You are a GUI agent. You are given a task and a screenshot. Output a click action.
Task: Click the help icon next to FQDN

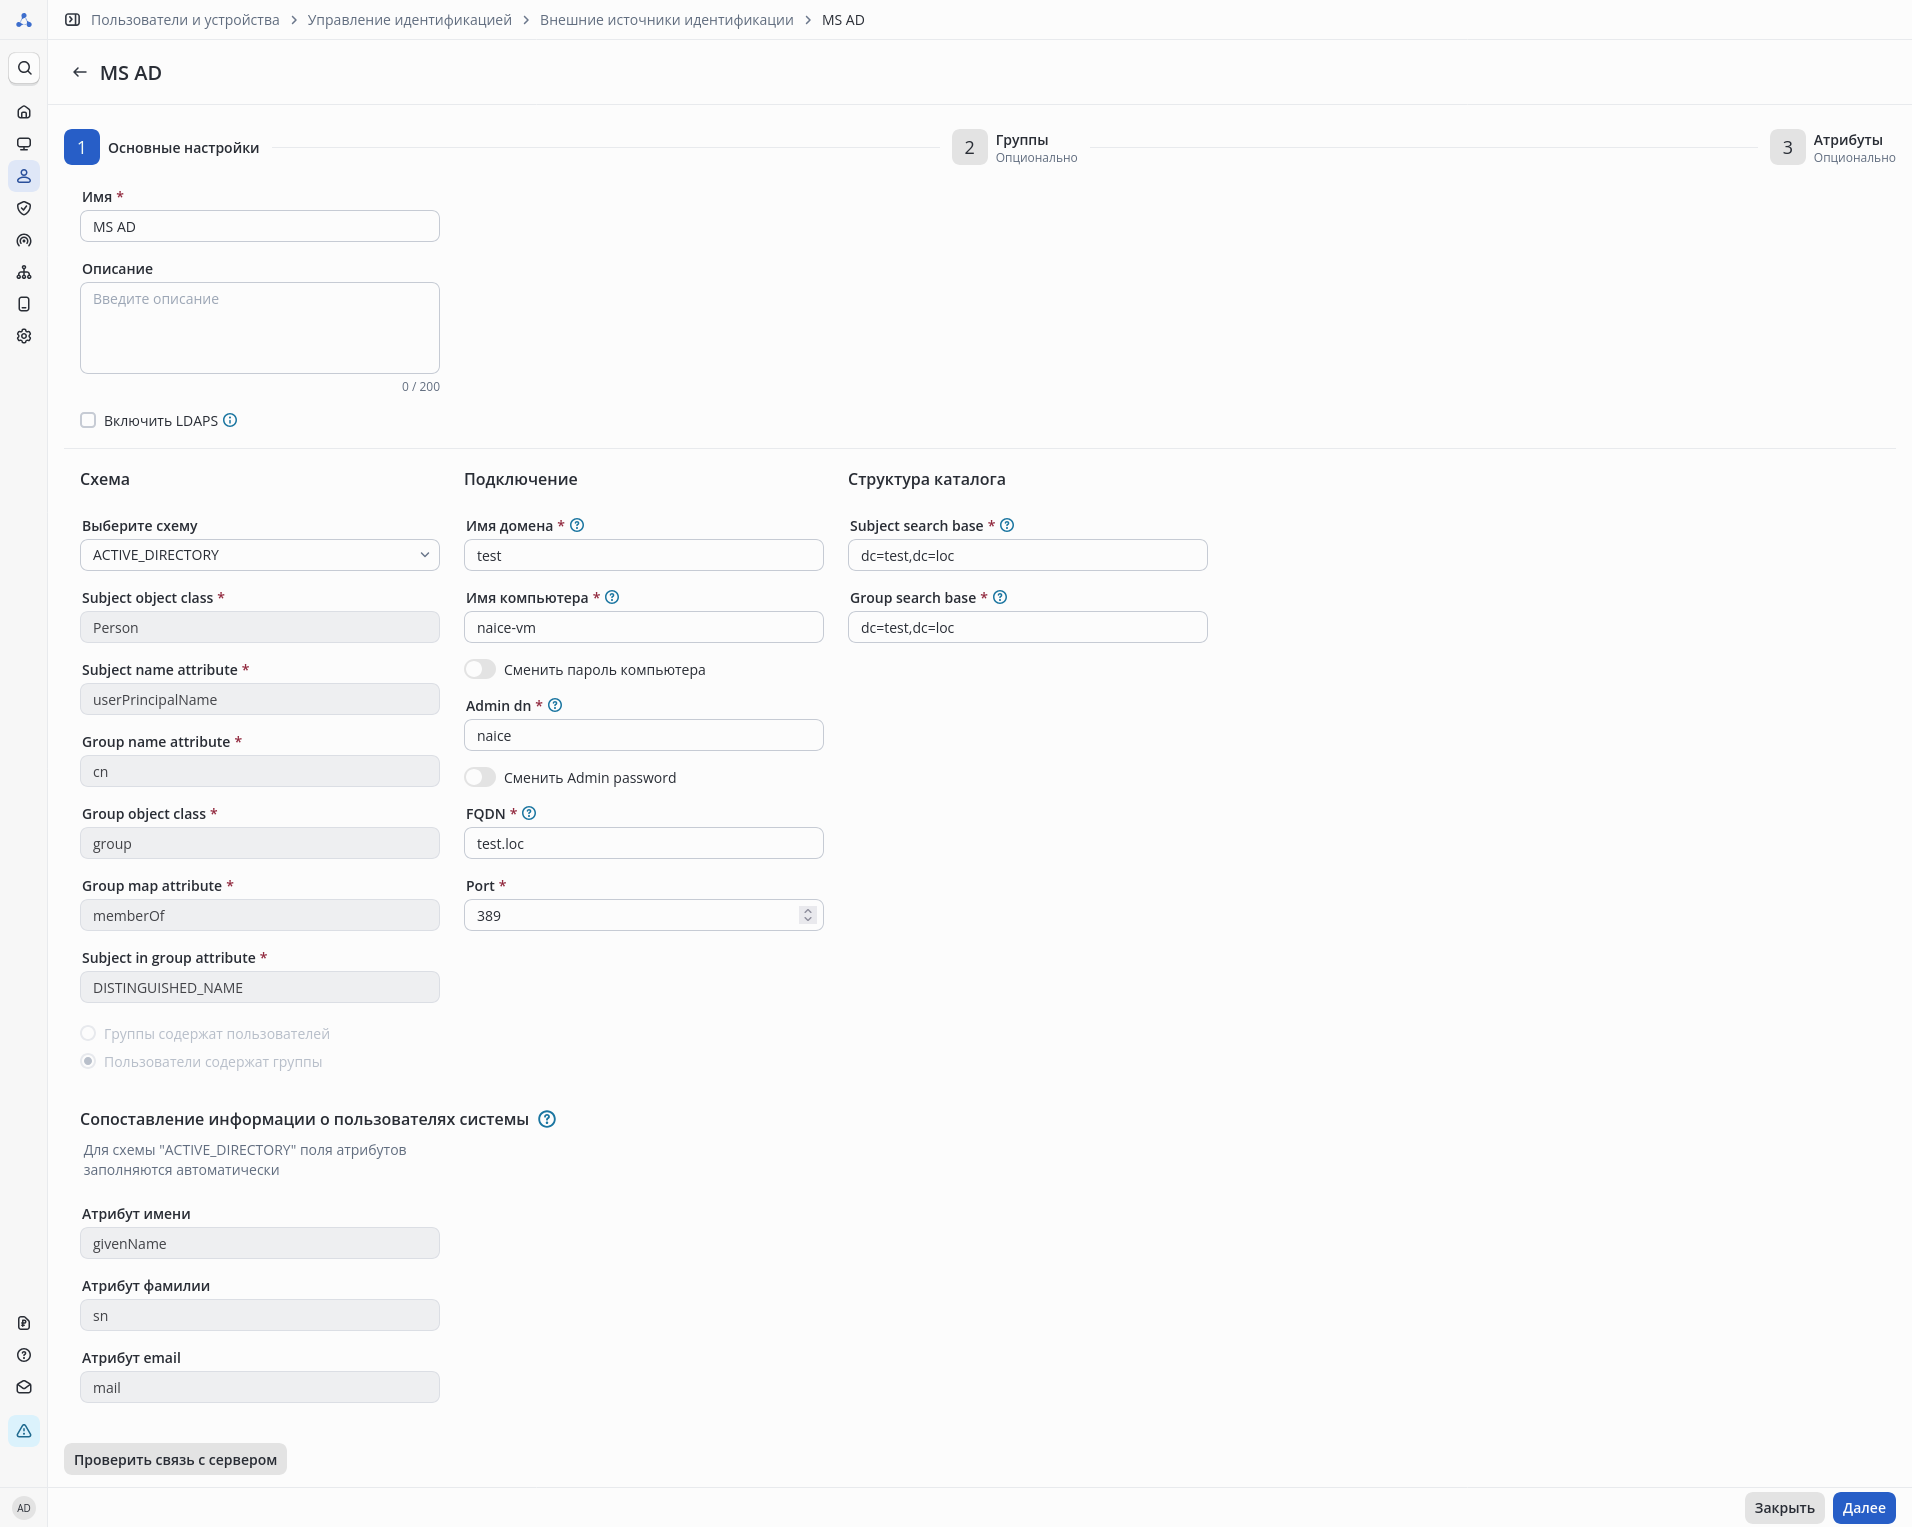coord(530,814)
